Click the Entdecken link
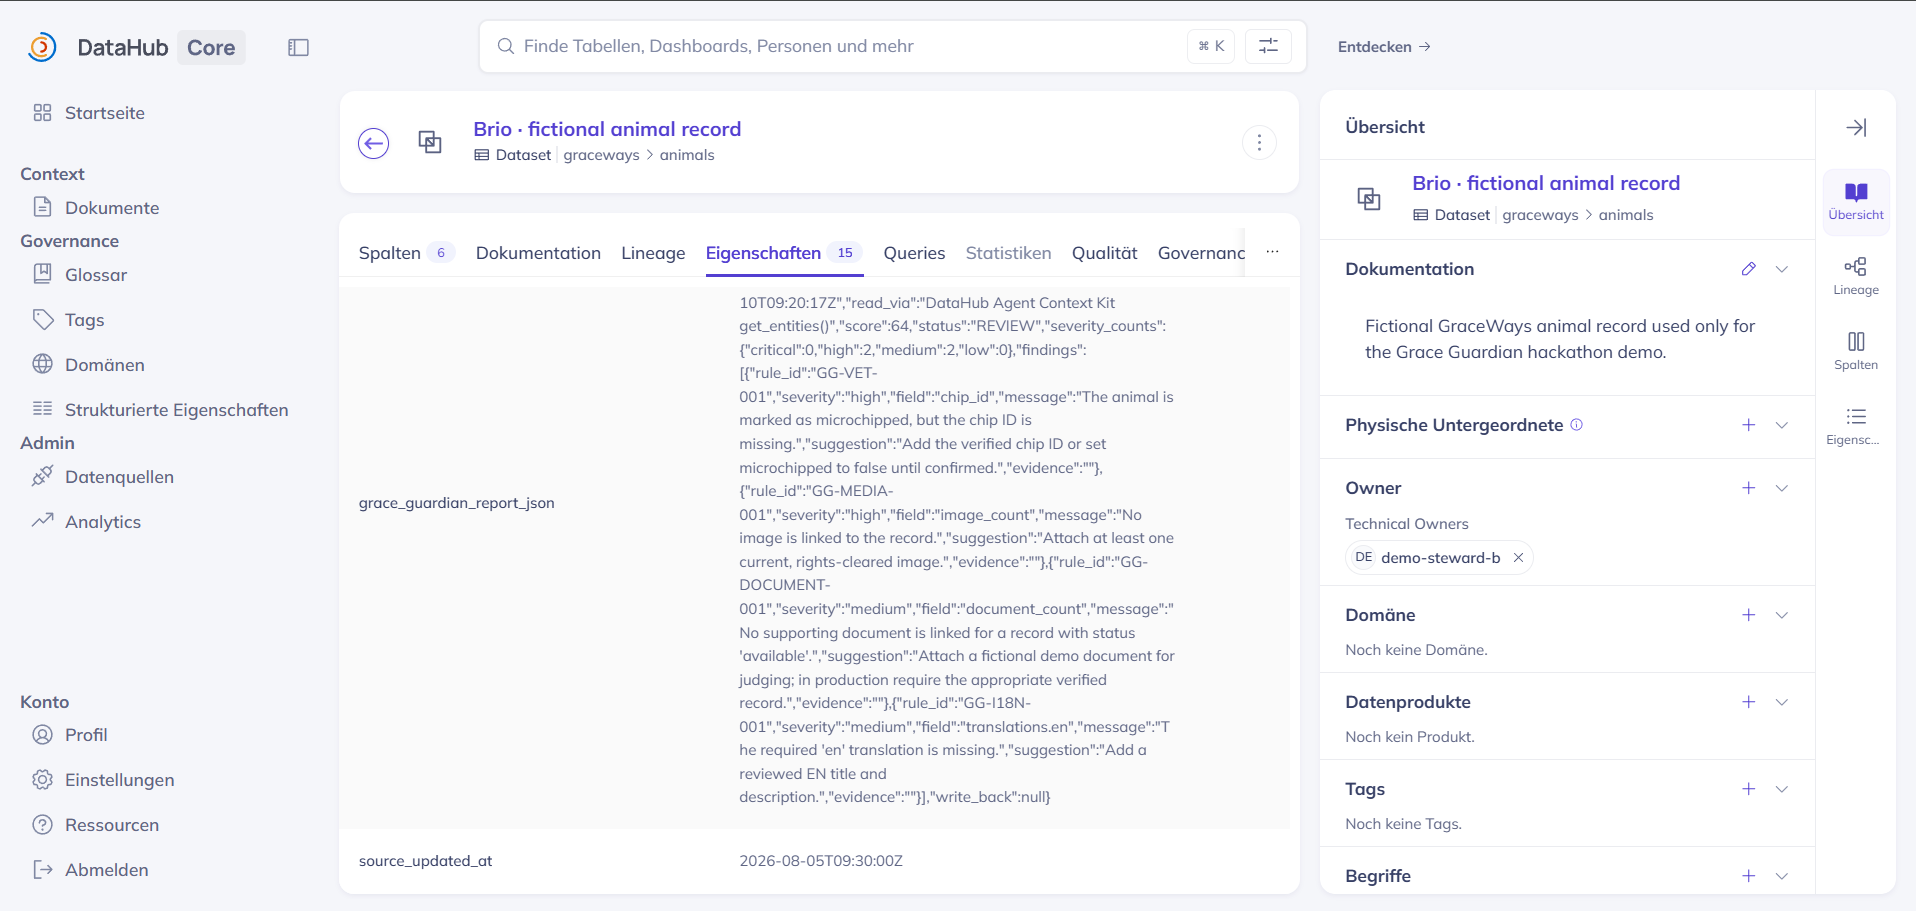This screenshot has width=1916, height=911. pyautogui.click(x=1384, y=47)
